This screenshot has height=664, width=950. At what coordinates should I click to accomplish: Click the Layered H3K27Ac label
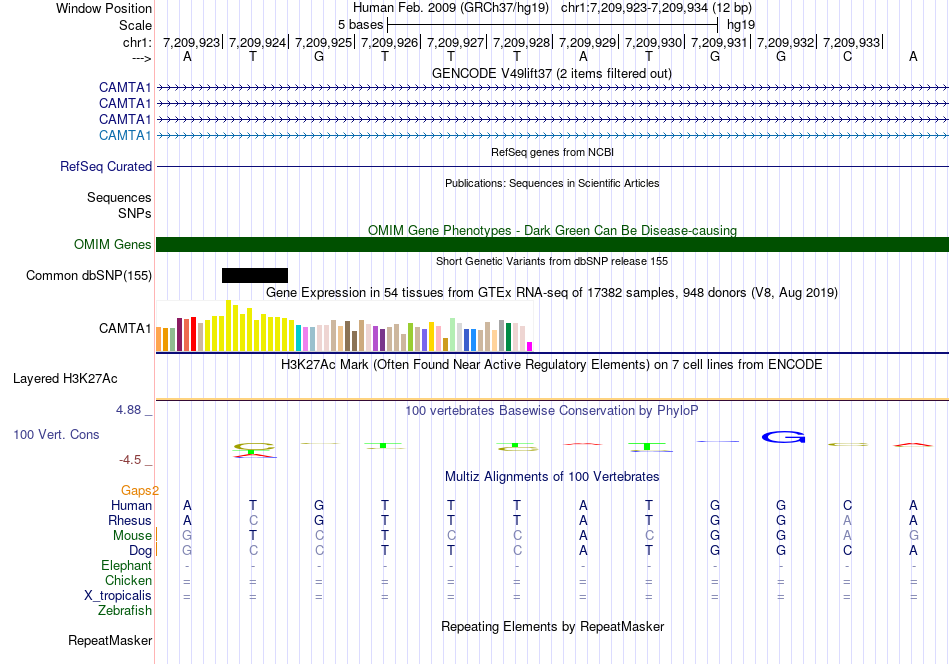[65, 379]
